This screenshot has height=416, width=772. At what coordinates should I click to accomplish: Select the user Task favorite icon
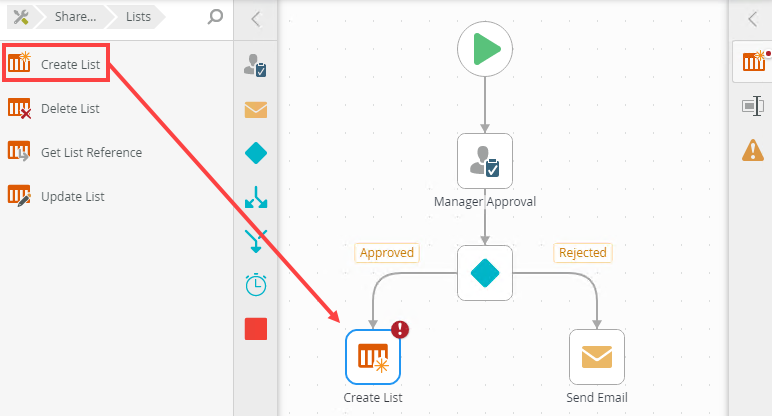coord(256,65)
